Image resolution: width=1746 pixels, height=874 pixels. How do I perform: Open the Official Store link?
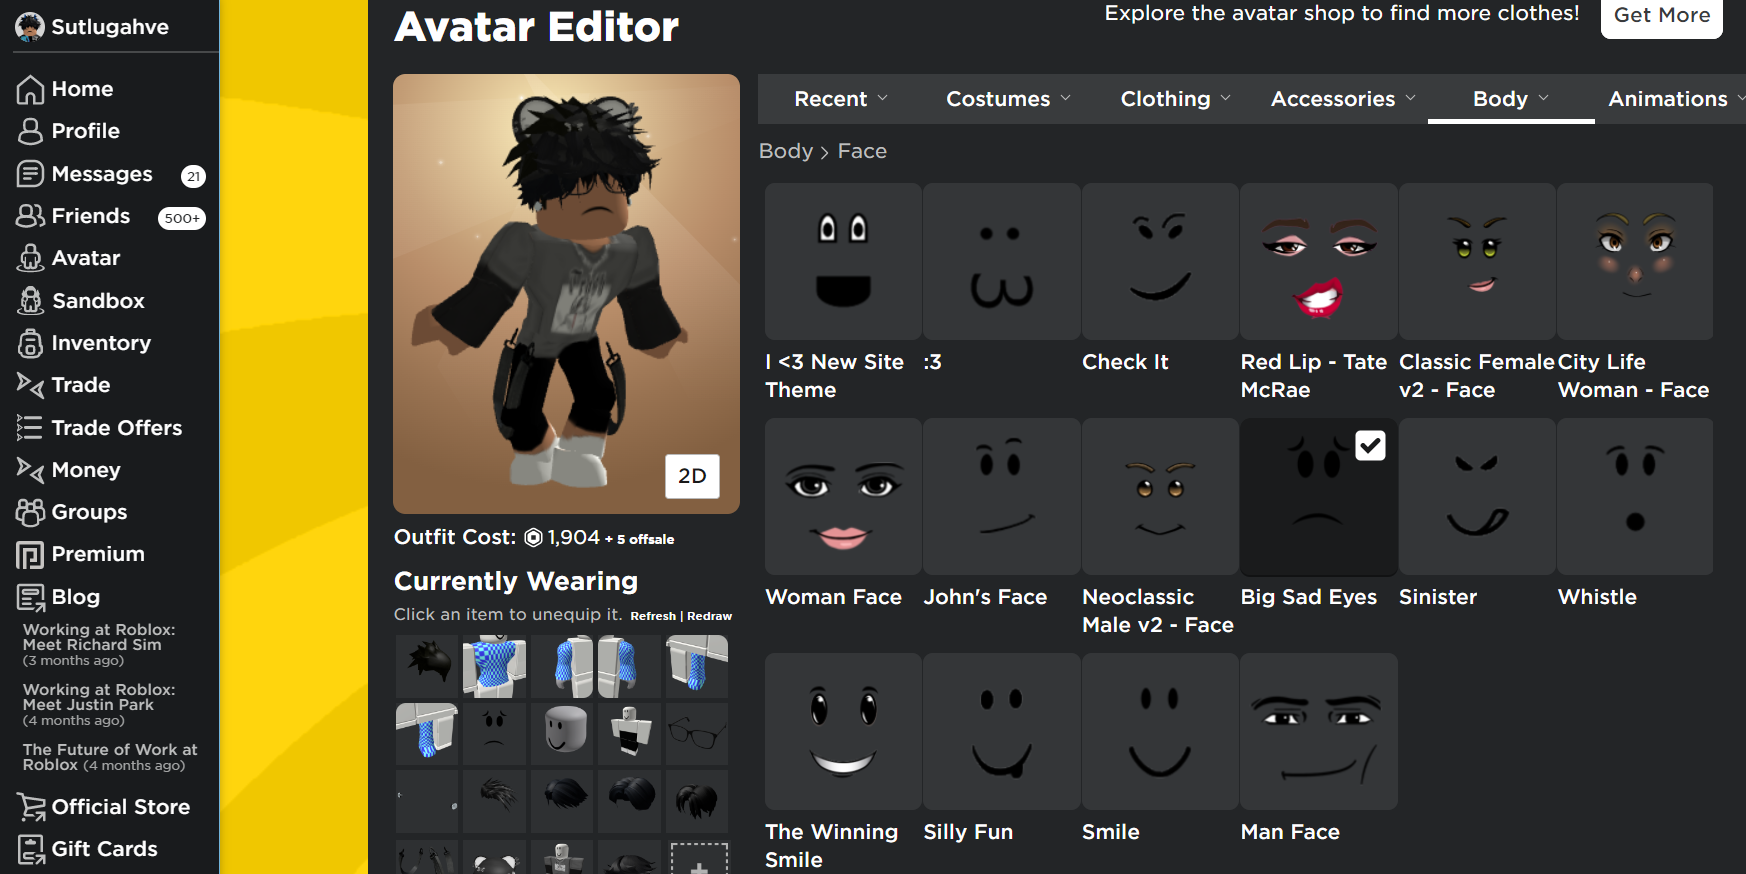tap(103, 807)
